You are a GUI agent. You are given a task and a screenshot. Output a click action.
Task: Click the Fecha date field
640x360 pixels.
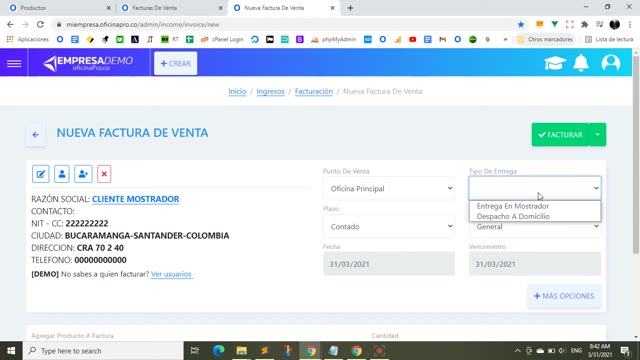(389, 264)
